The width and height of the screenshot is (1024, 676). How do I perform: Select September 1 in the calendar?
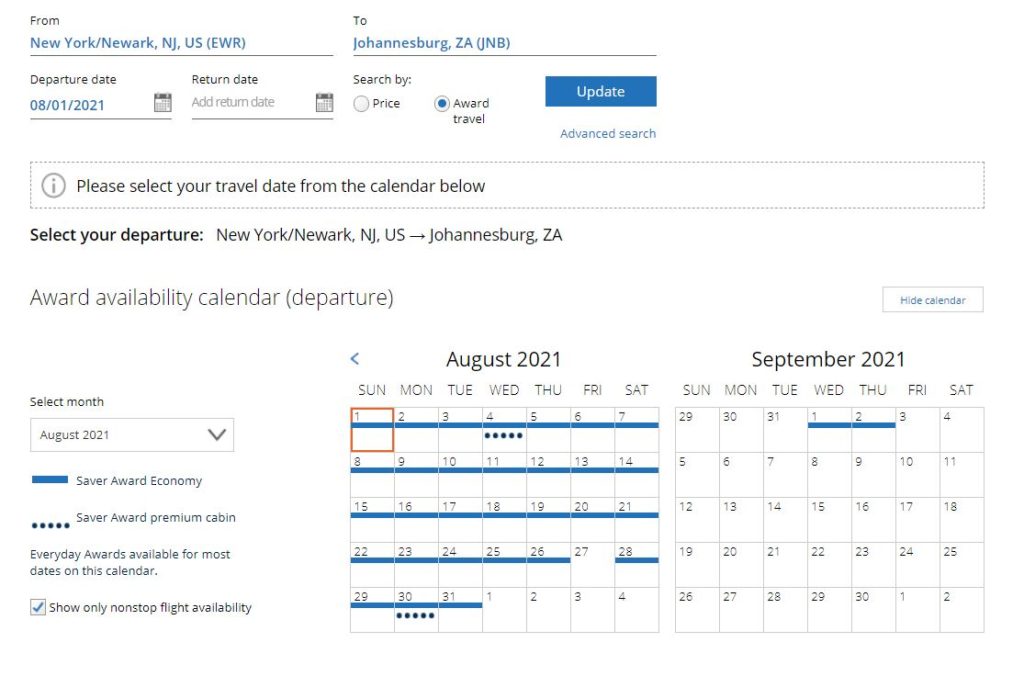coord(829,429)
